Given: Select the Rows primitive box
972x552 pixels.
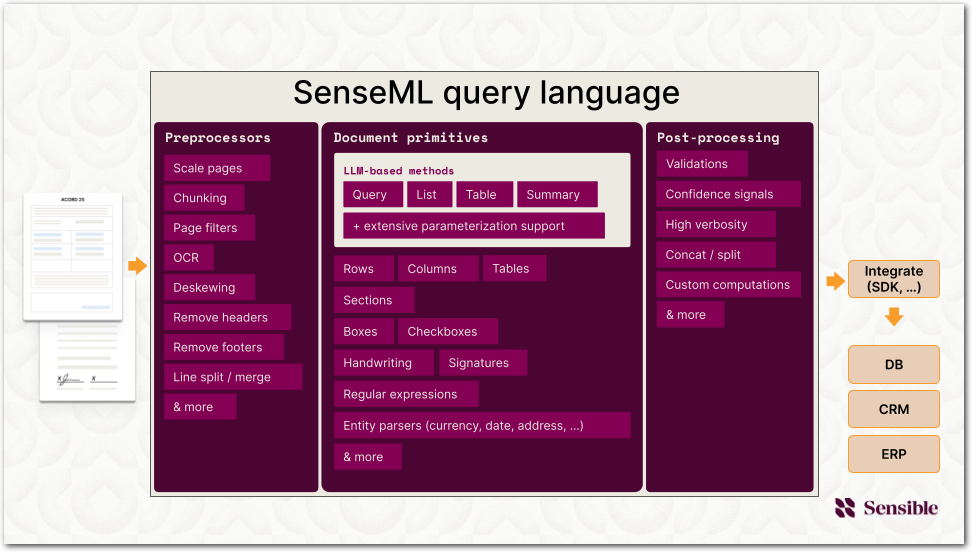Looking at the screenshot, I should (x=364, y=269).
